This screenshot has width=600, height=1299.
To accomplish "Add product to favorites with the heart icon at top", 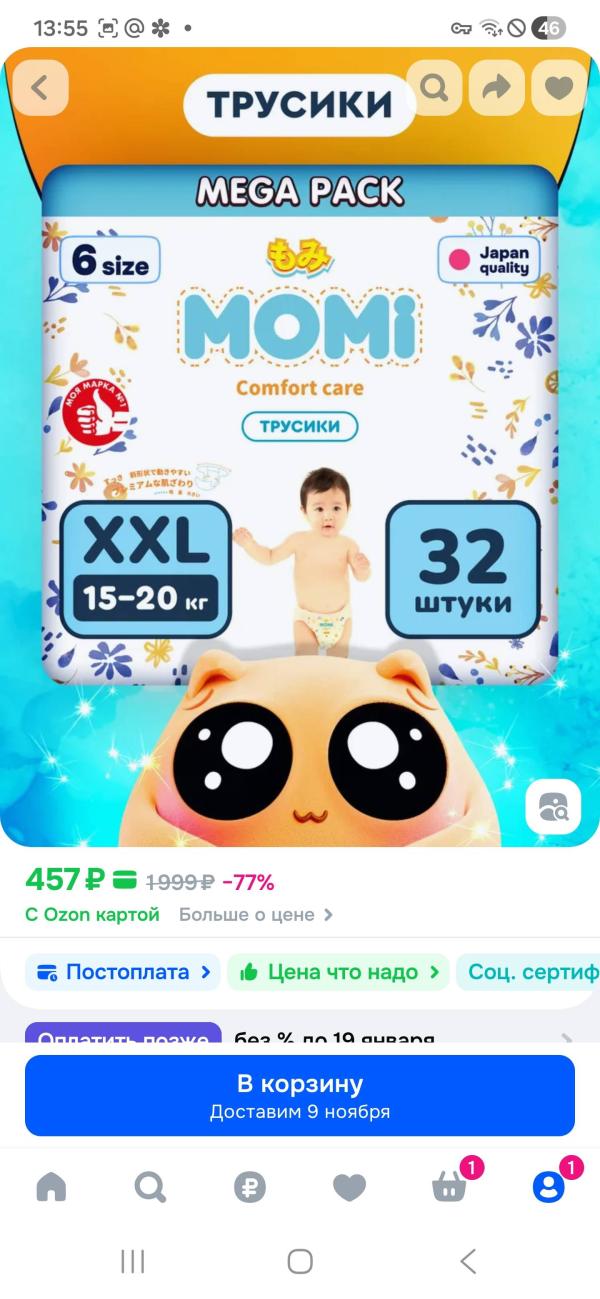I will click(x=559, y=88).
